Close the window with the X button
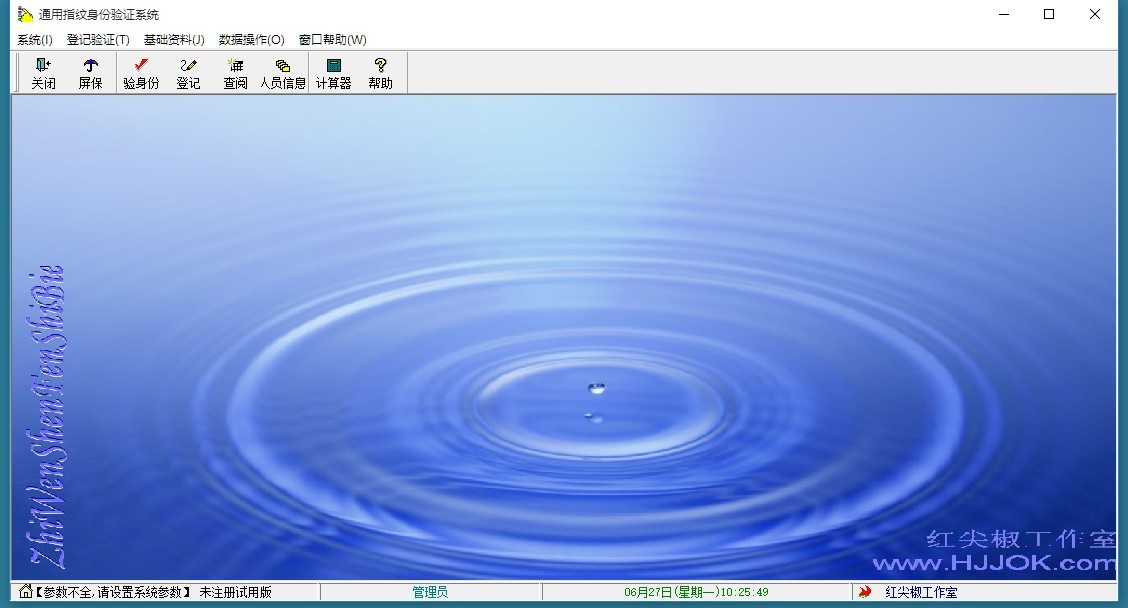1128x608 pixels. pos(1095,14)
